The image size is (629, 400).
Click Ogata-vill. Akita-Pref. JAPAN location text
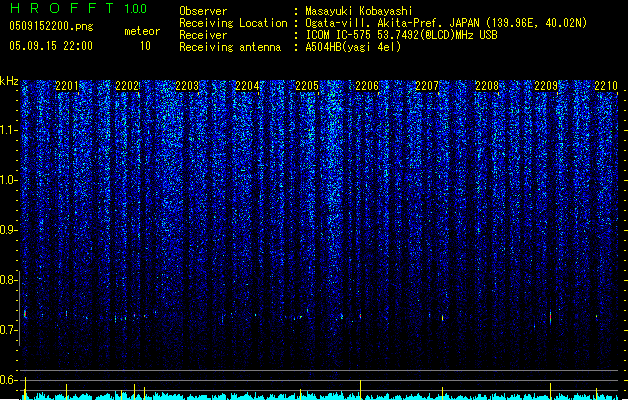[446, 23]
